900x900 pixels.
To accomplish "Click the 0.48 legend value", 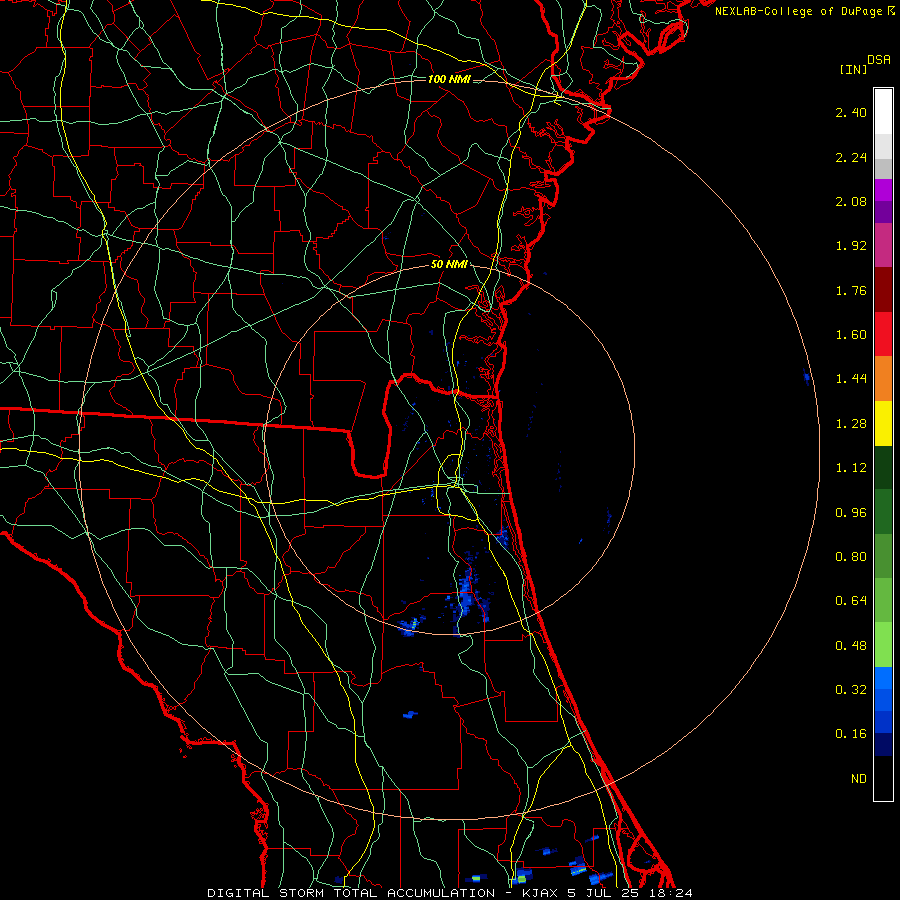I will click(851, 646).
